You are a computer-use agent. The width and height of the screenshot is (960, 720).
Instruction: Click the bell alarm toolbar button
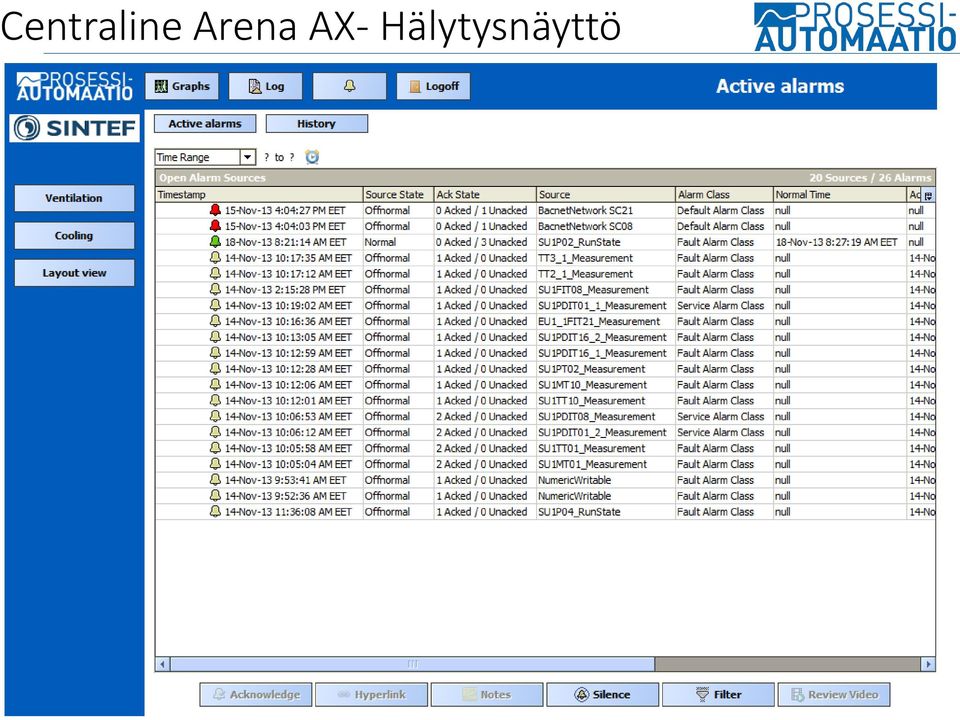pos(350,86)
